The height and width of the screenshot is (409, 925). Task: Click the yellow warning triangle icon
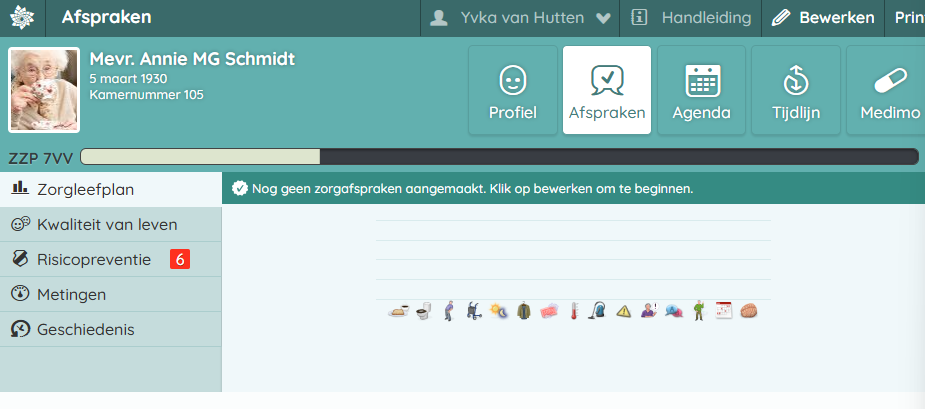point(623,311)
